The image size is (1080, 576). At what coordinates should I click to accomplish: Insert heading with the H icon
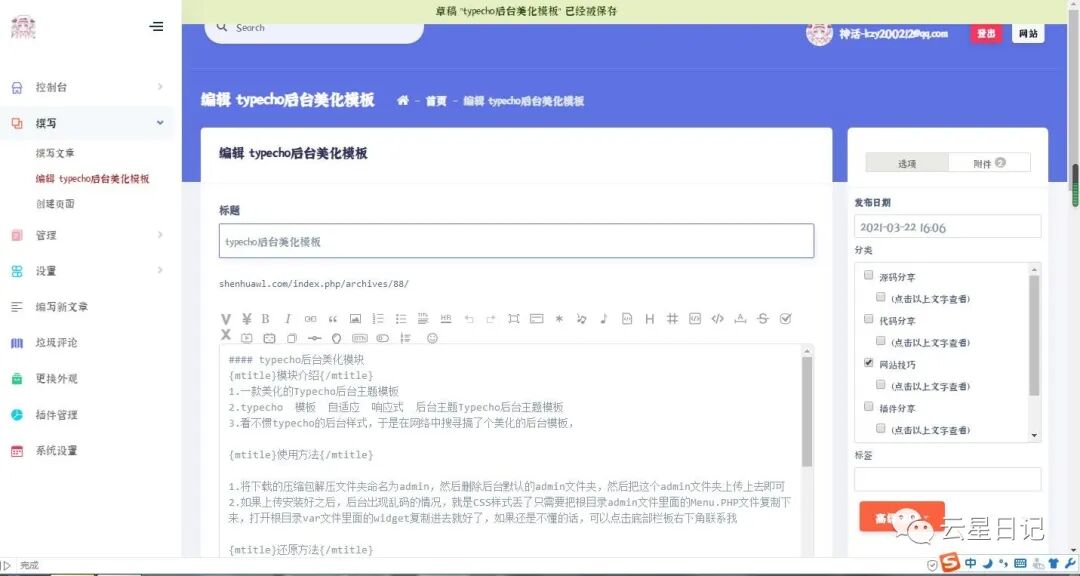(650, 318)
